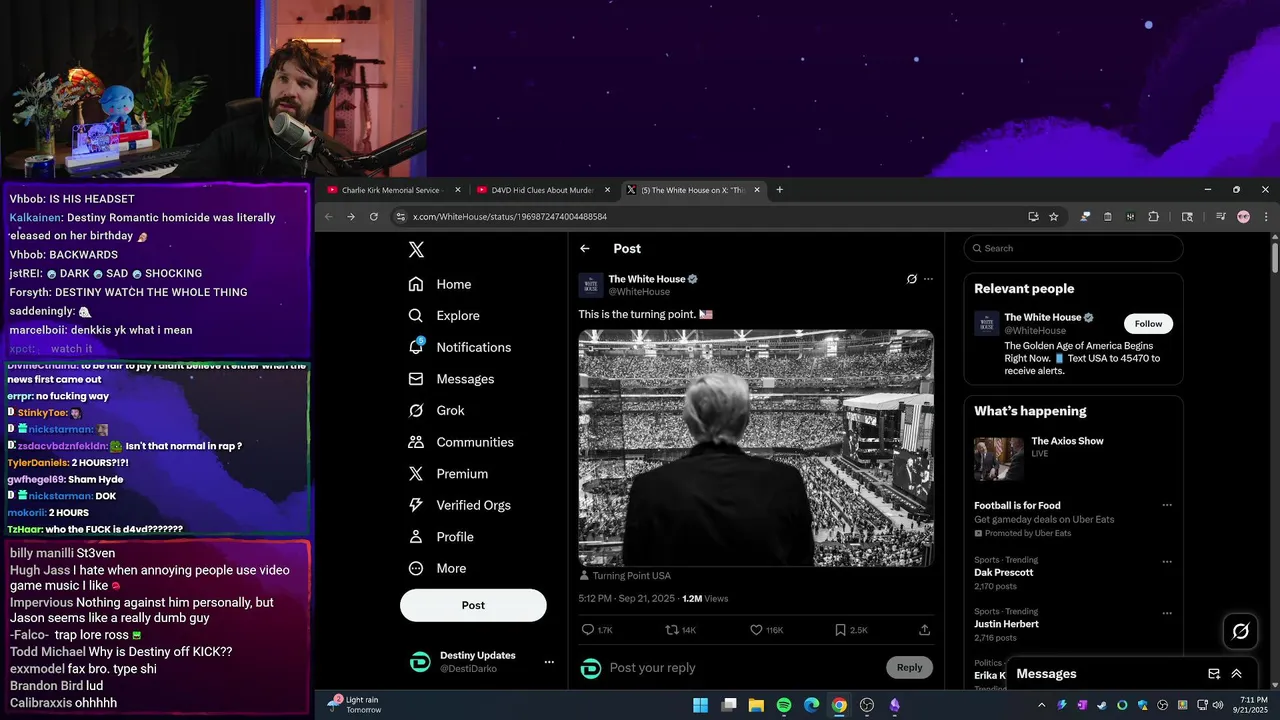Screen dimensions: 1280x720
Task: Click the install app icon in address bar
Action: 1033,216
